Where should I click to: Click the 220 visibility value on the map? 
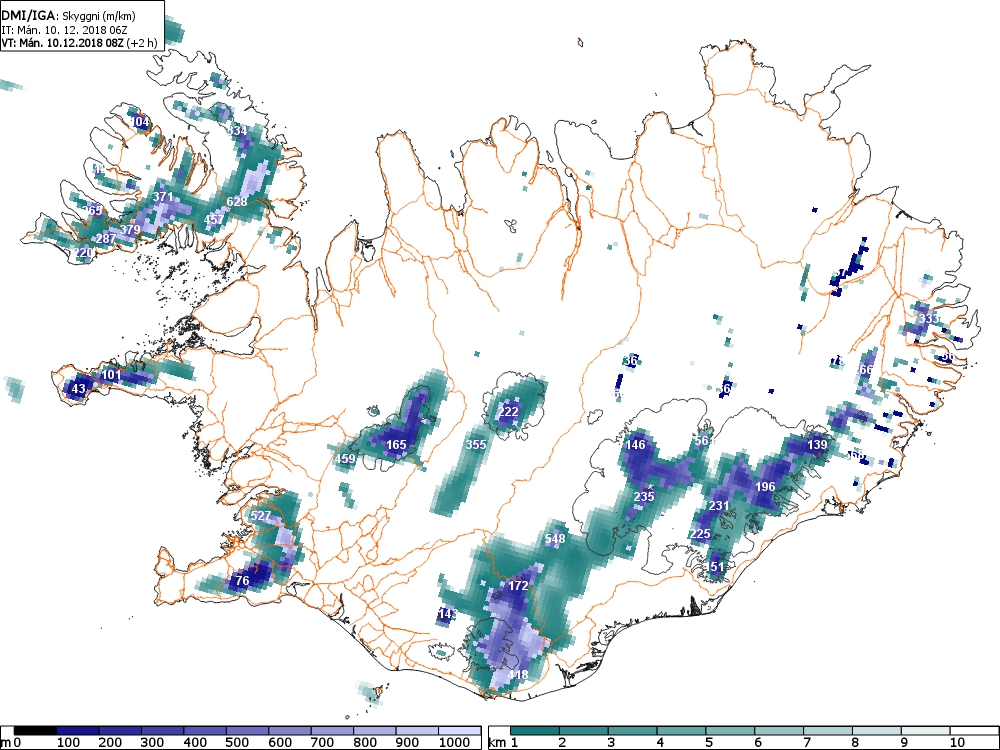coord(84,253)
